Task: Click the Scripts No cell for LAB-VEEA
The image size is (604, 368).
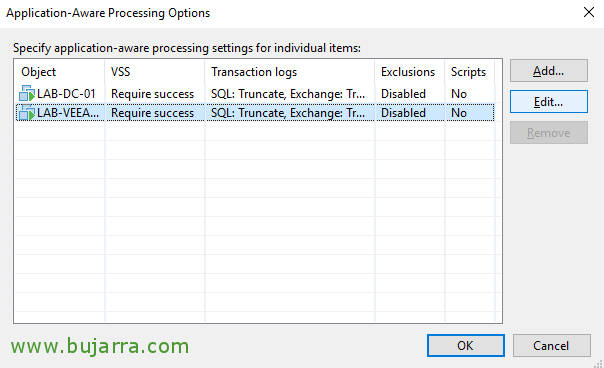Action: (x=459, y=113)
